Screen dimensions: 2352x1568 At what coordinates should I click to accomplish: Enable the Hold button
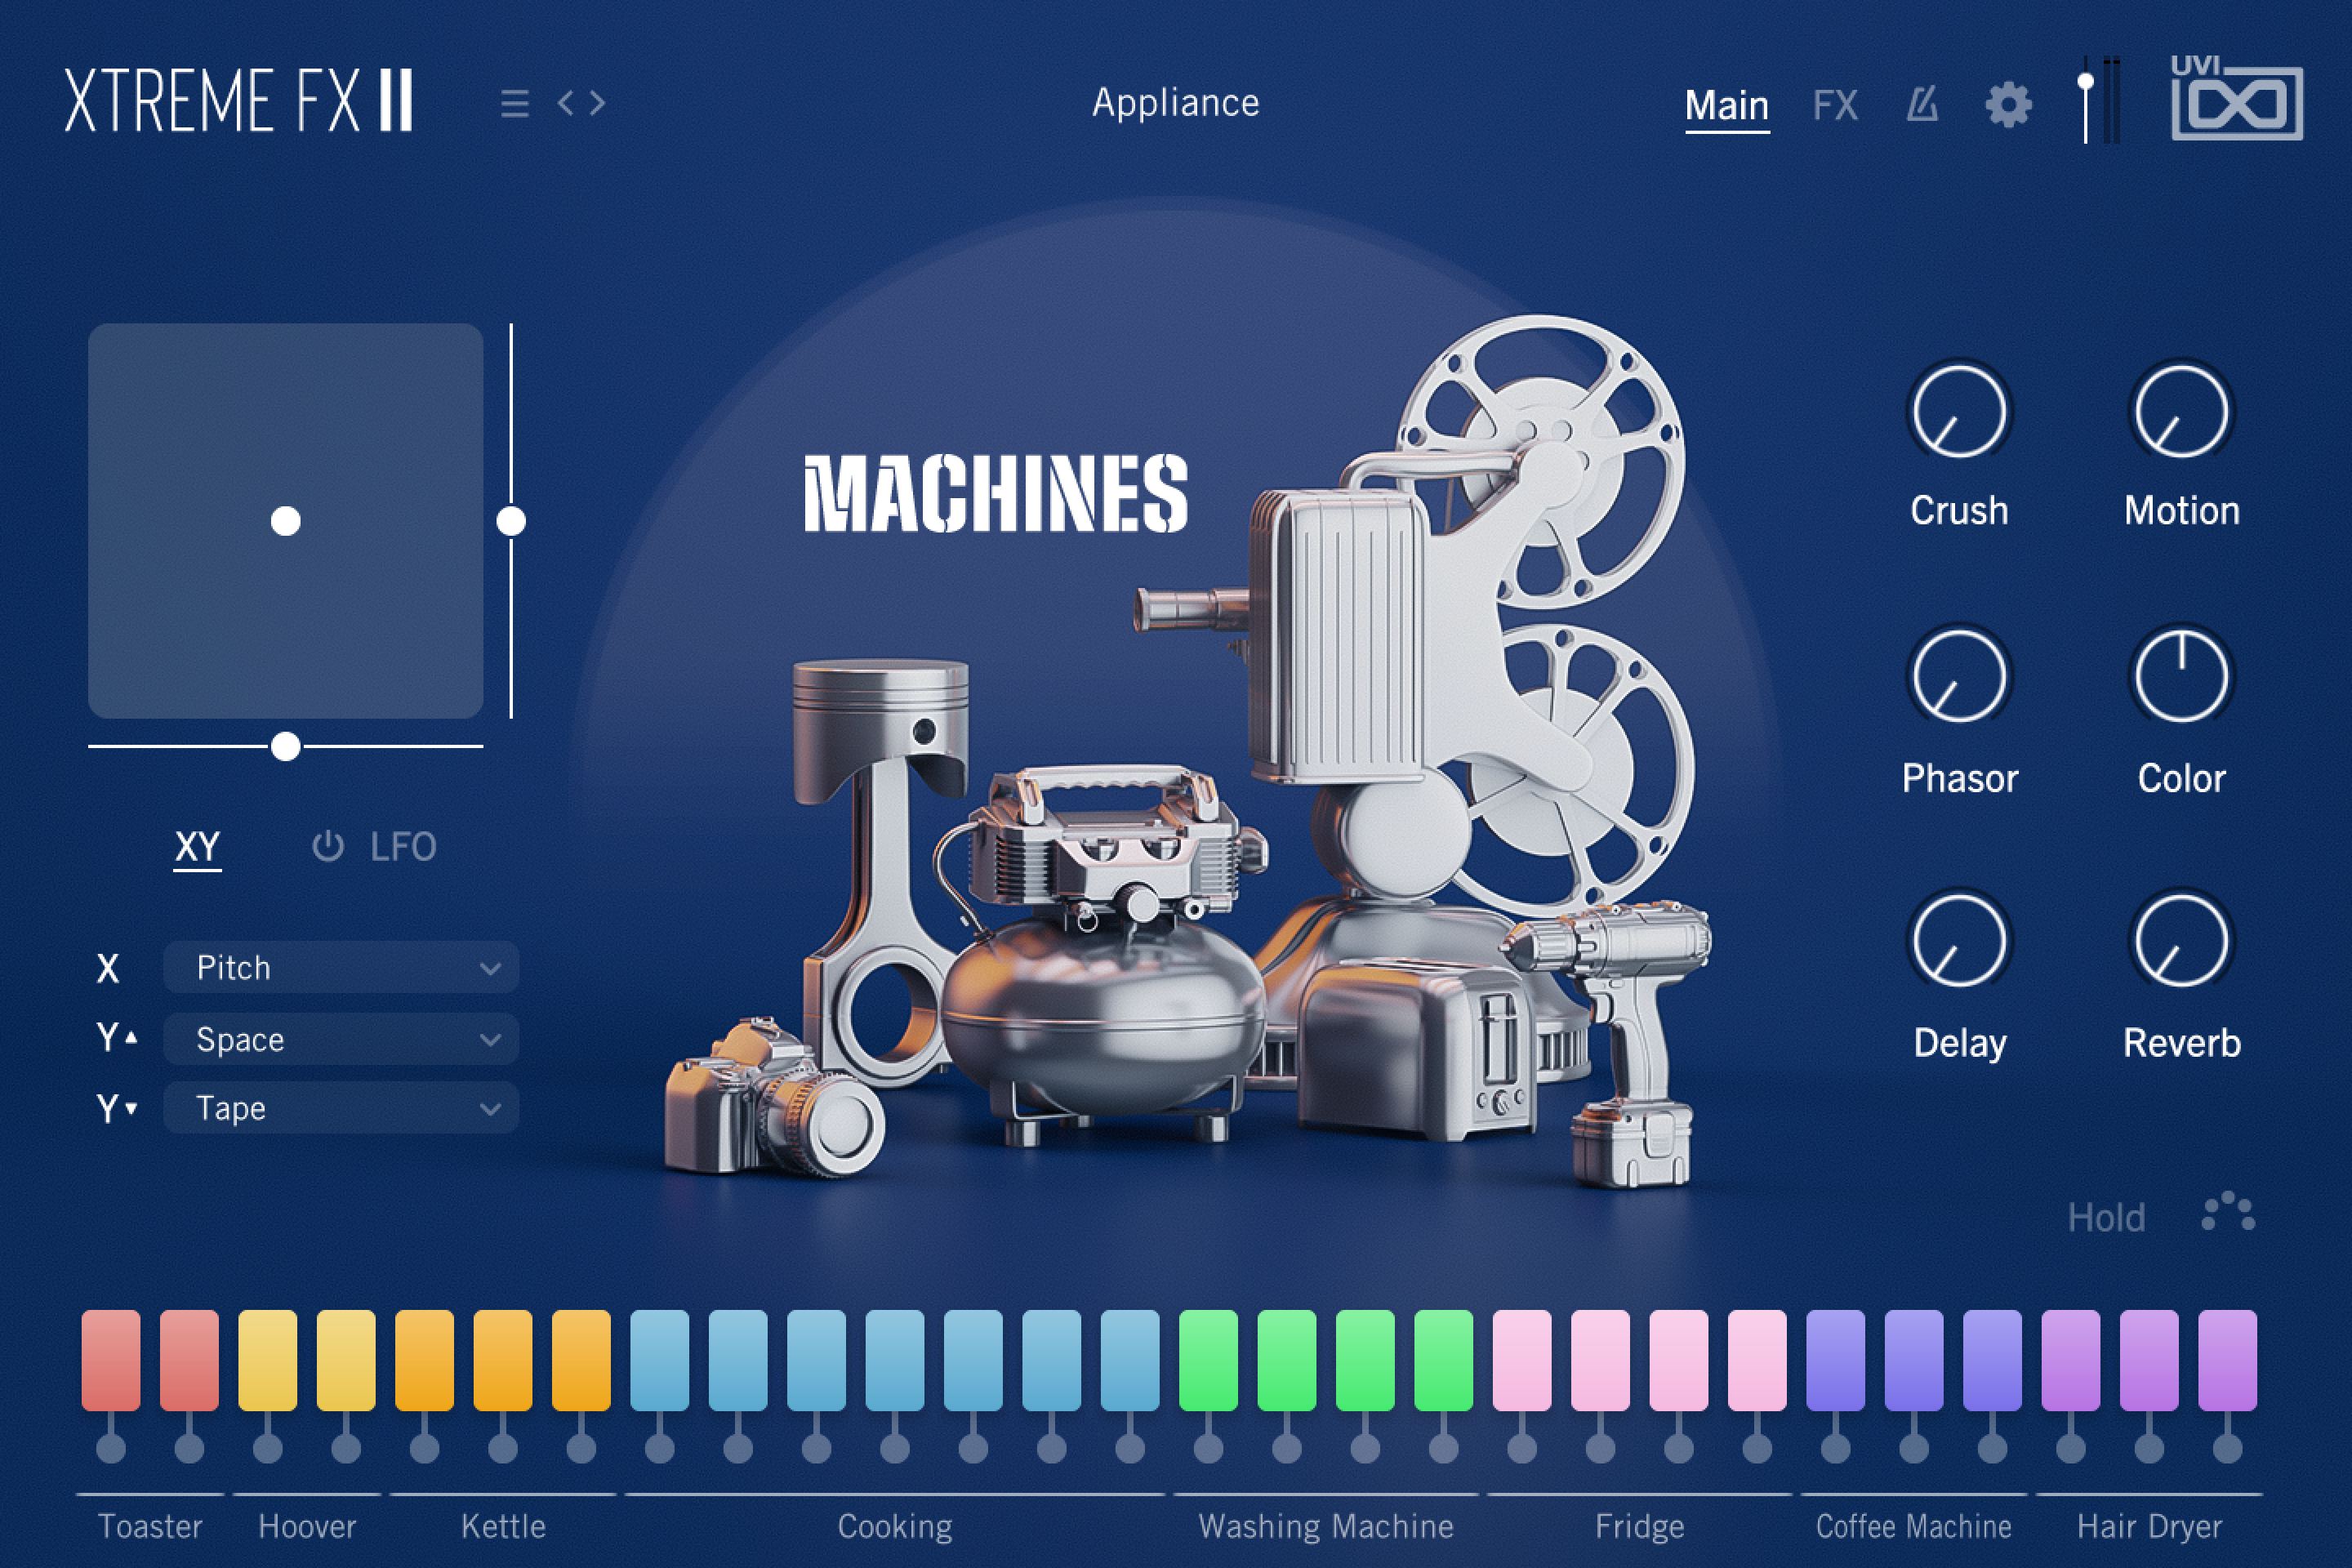pos(2106,1218)
